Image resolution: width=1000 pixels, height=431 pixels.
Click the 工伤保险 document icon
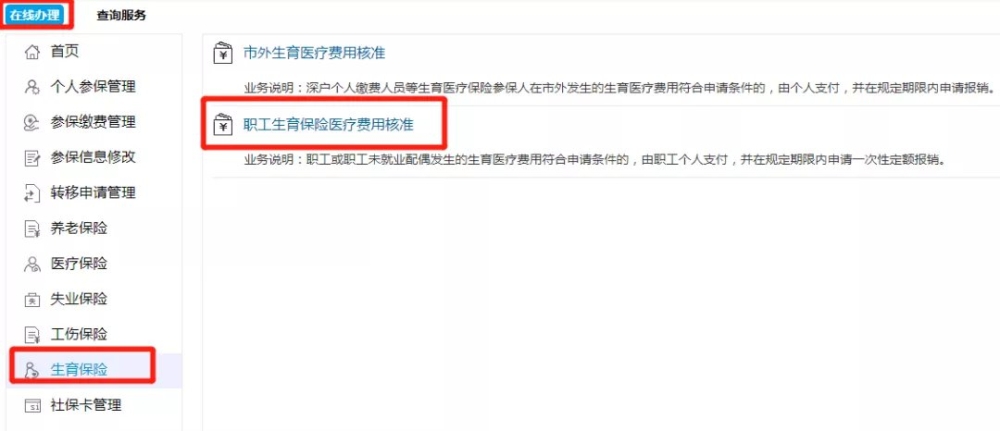(32, 335)
